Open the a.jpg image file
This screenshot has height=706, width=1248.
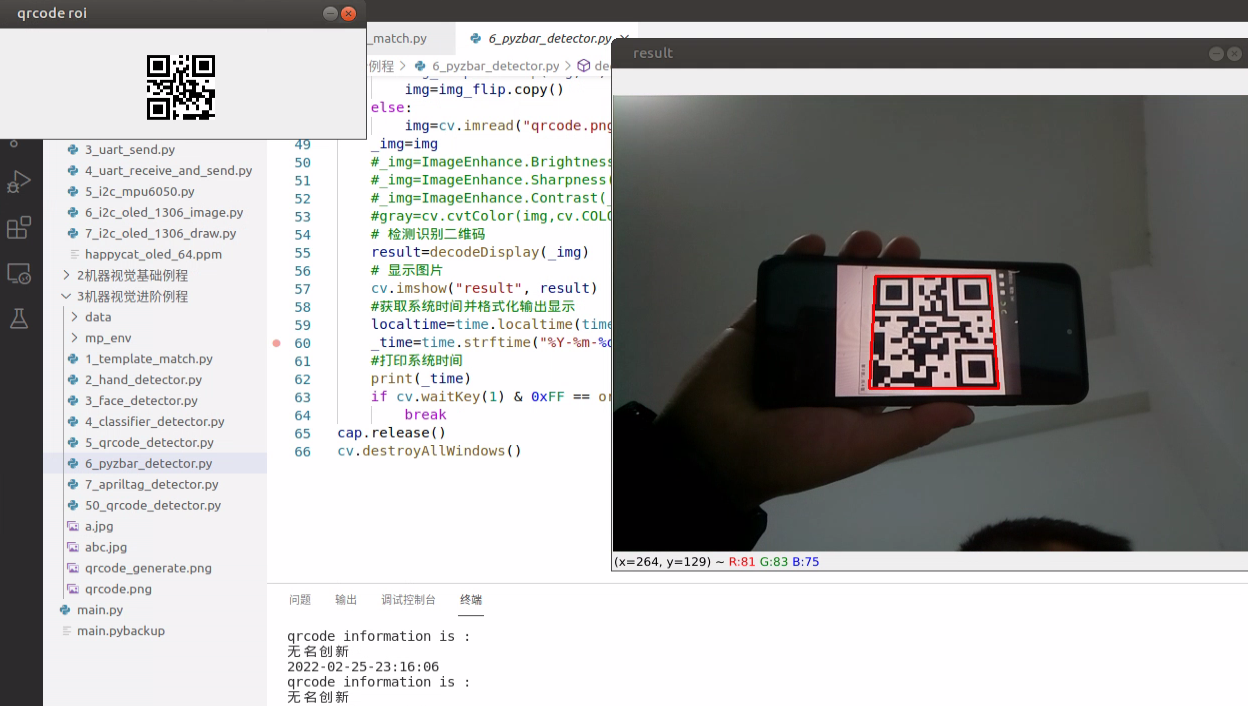(x=99, y=527)
